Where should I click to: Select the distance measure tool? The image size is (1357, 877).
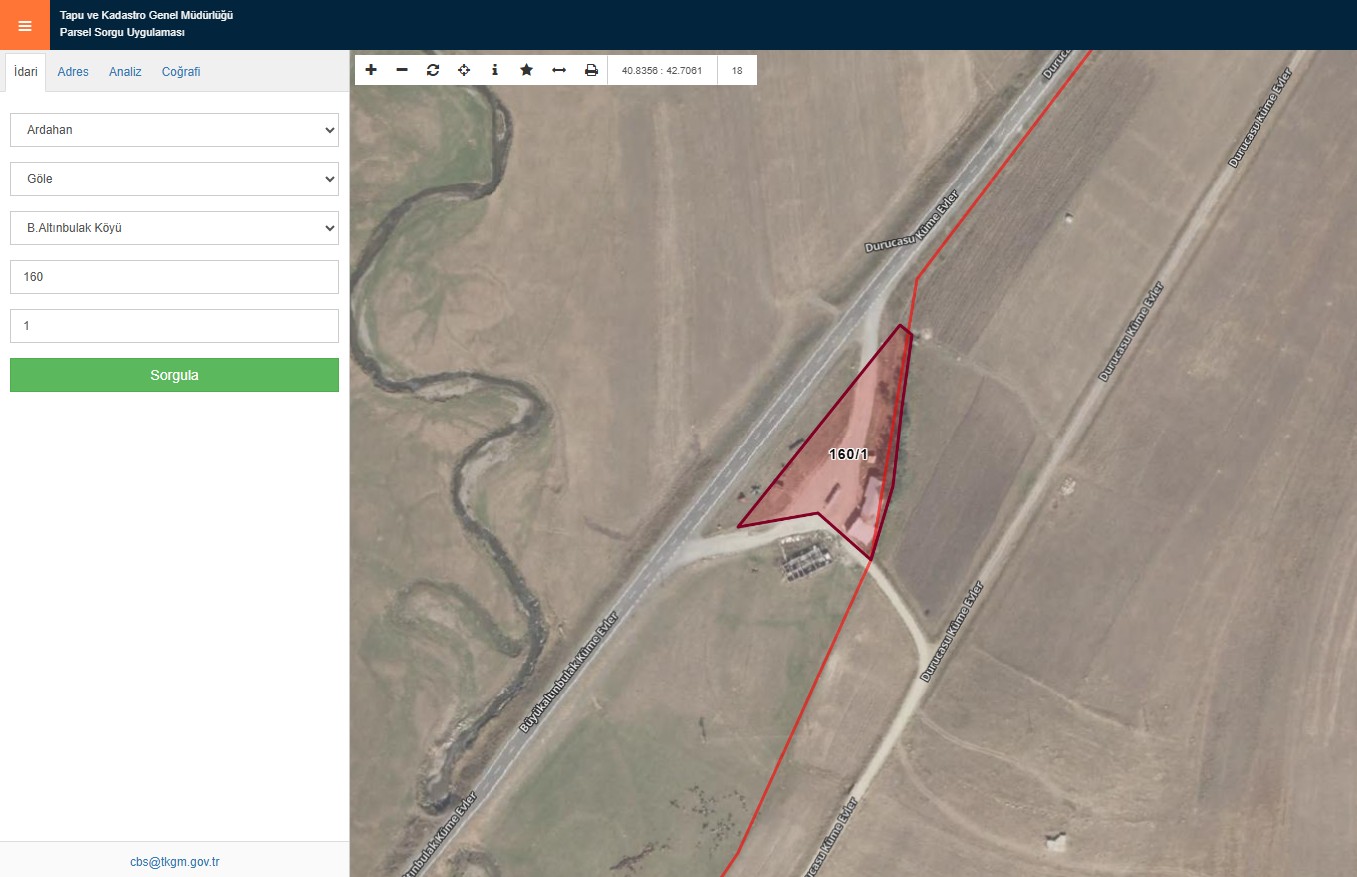click(559, 70)
